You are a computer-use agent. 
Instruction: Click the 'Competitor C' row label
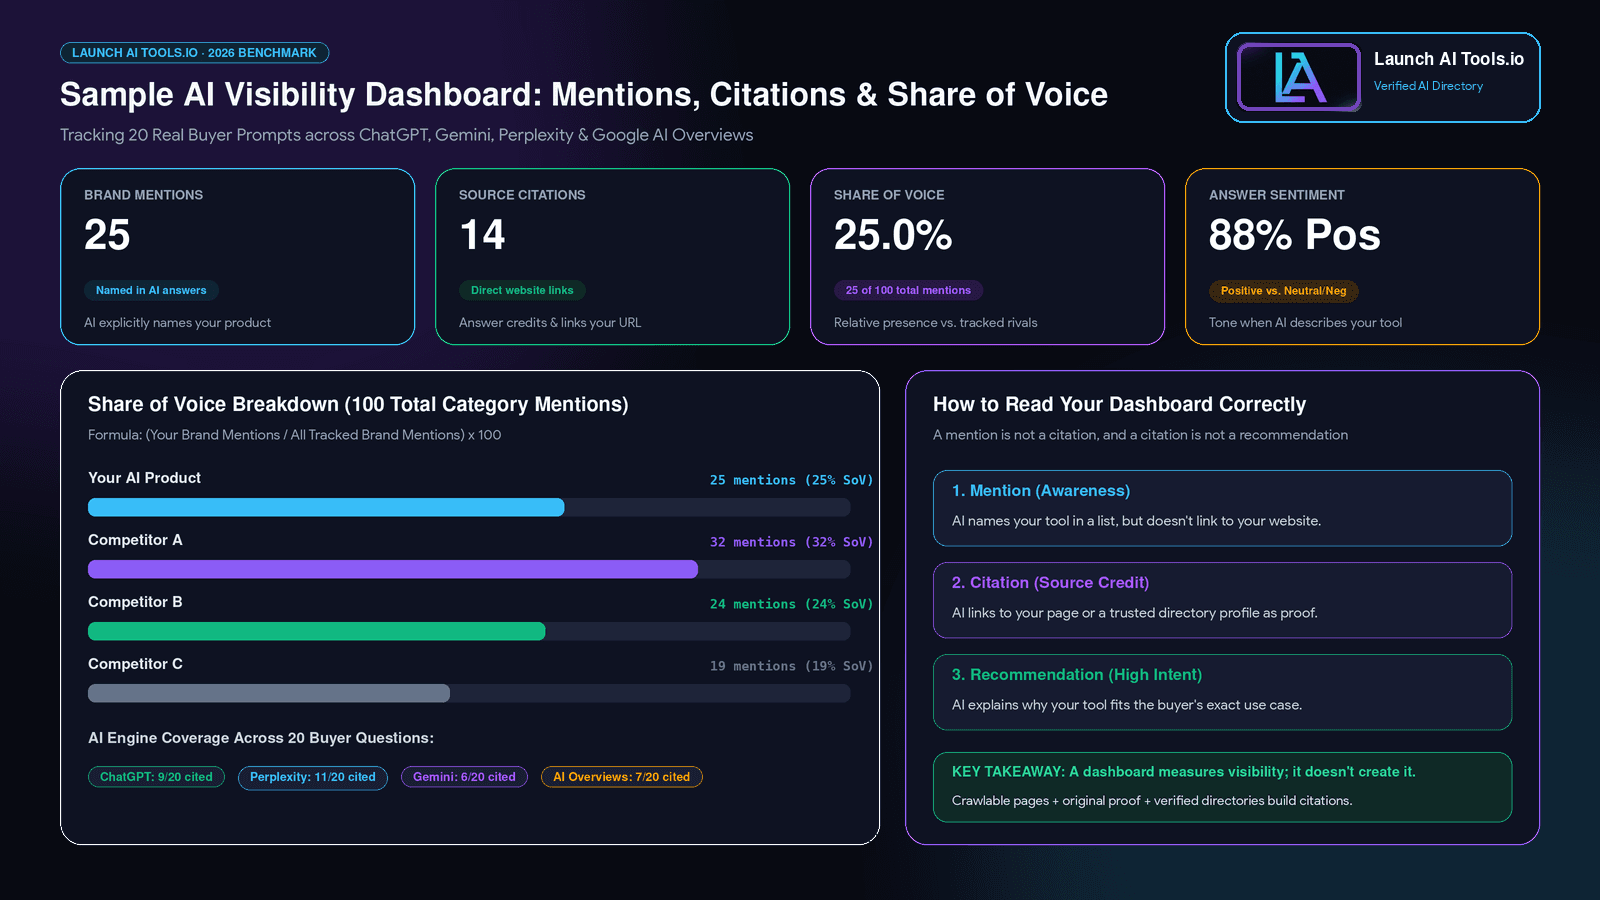pos(135,664)
